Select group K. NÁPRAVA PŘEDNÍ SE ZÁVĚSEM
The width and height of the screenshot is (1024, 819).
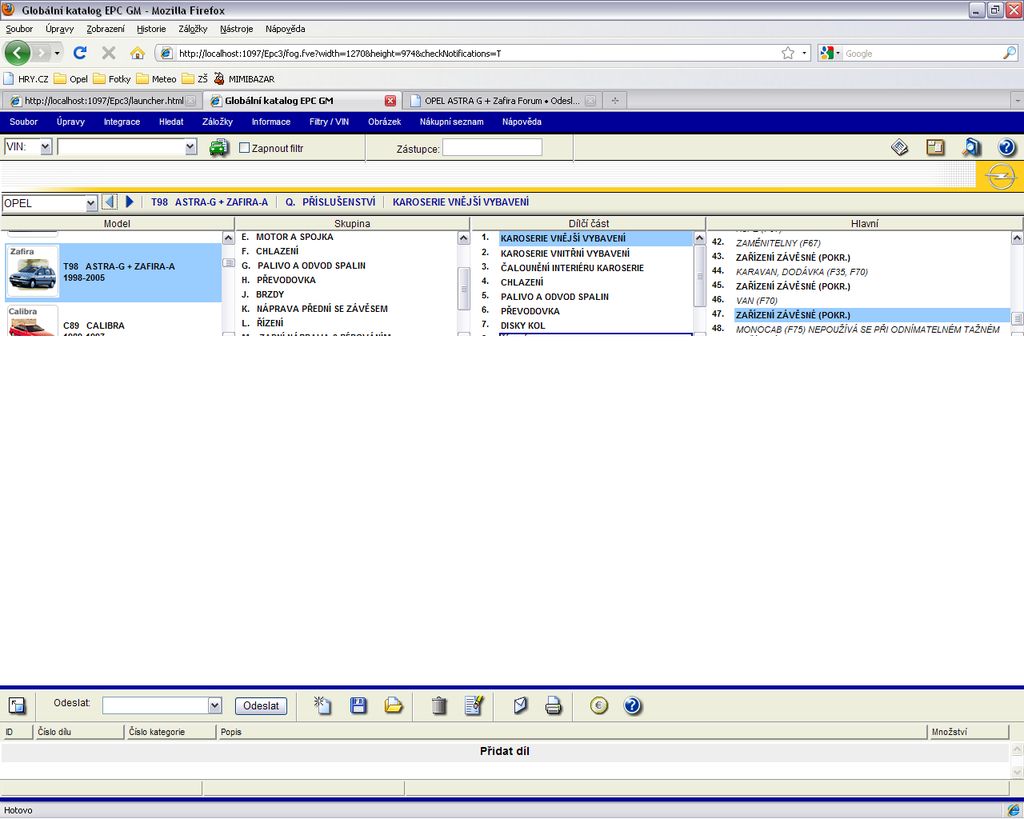(x=314, y=309)
